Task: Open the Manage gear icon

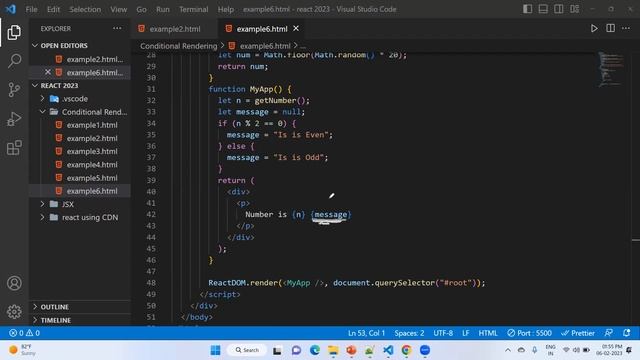Action: (x=14, y=311)
